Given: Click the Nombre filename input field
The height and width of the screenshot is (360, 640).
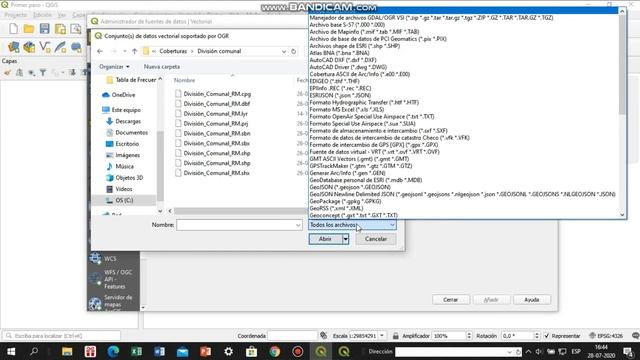Looking at the screenshot, I should click(x=236, y=225).
